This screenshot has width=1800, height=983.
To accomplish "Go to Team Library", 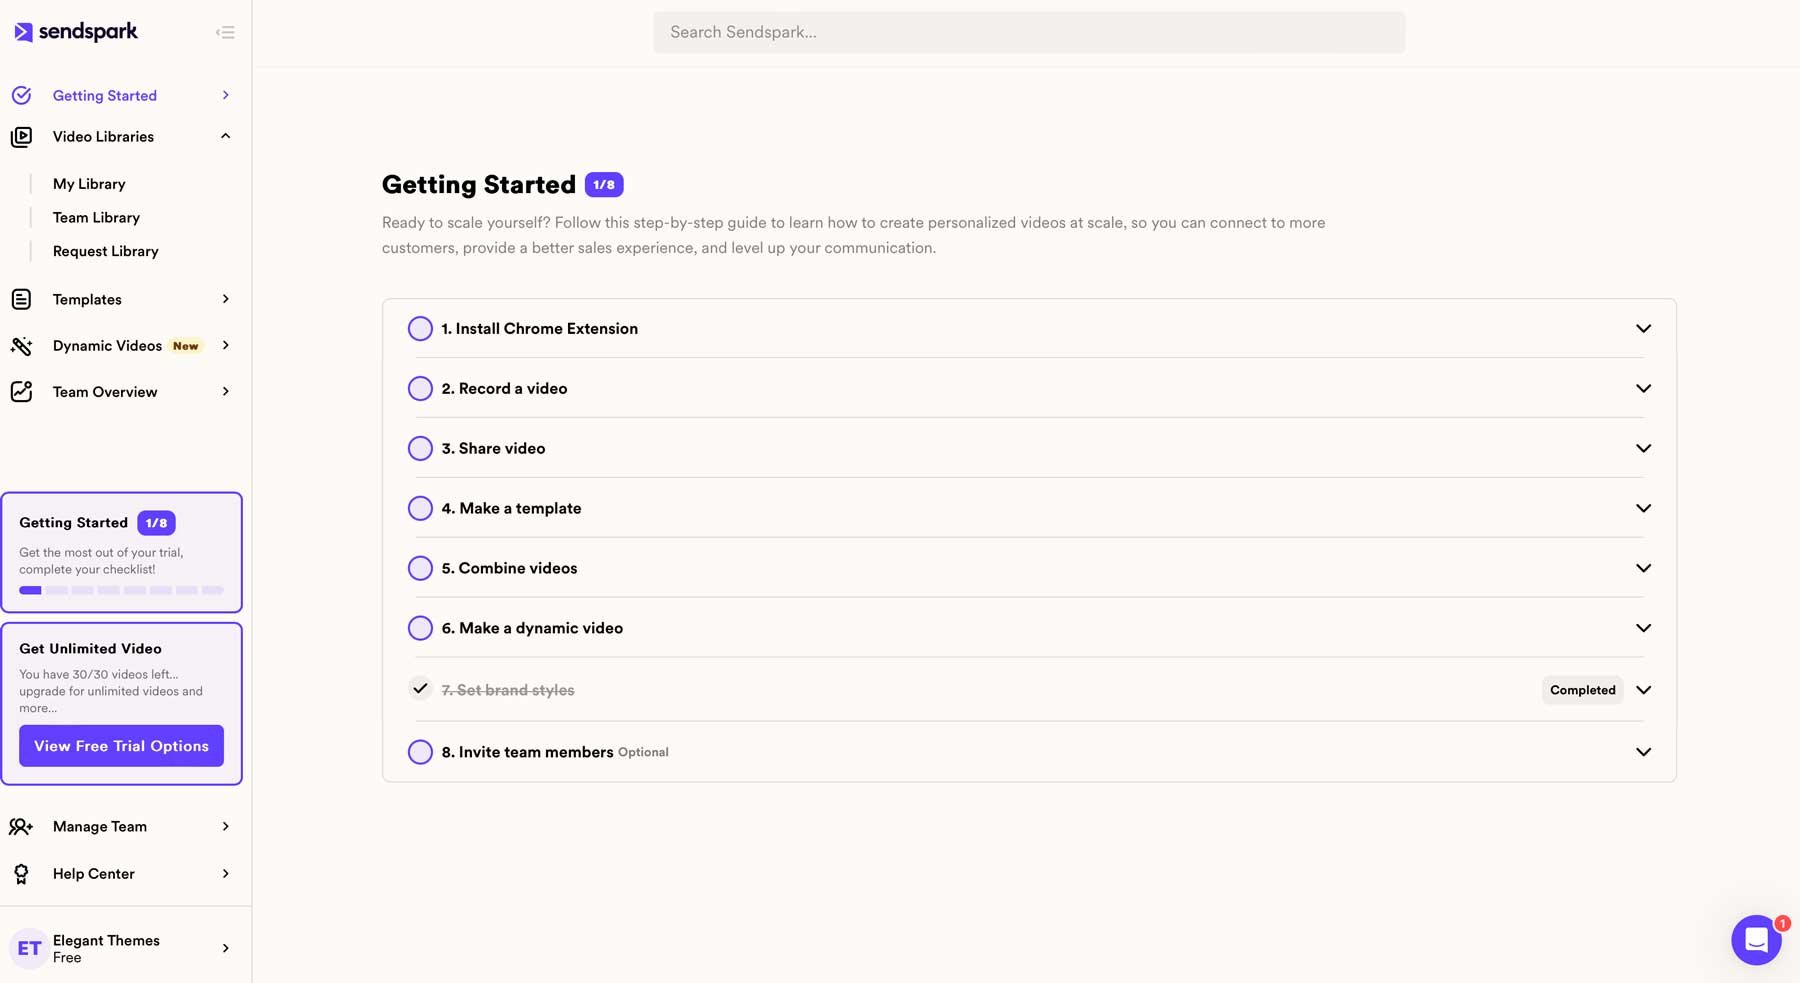I will point(96,217).
